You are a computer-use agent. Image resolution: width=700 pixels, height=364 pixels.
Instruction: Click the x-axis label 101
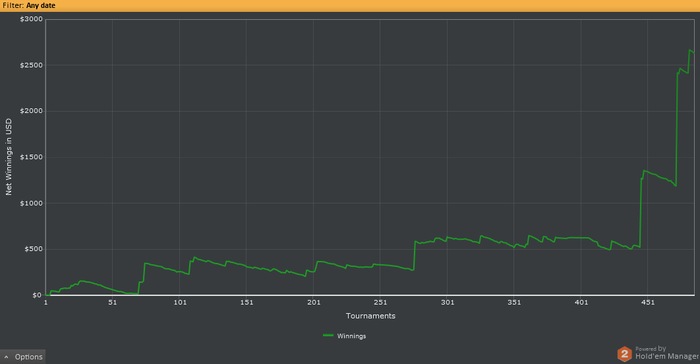pyautogui.click(x=179, y=302)
